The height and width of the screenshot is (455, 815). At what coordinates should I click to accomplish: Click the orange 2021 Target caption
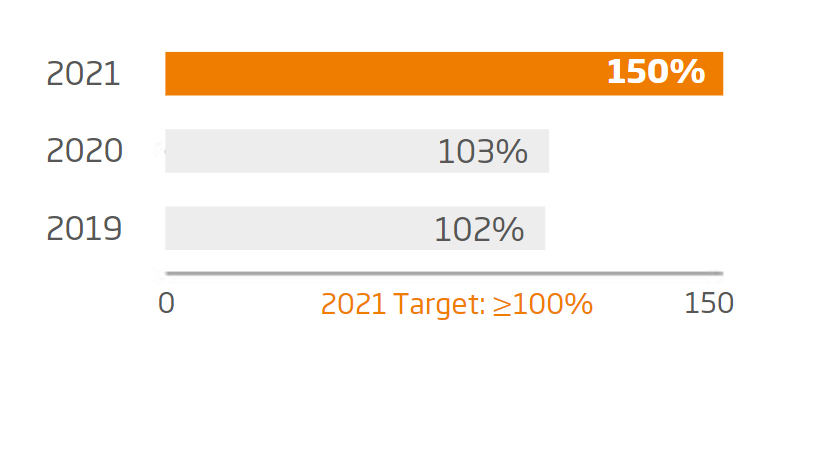click(457, 304)
